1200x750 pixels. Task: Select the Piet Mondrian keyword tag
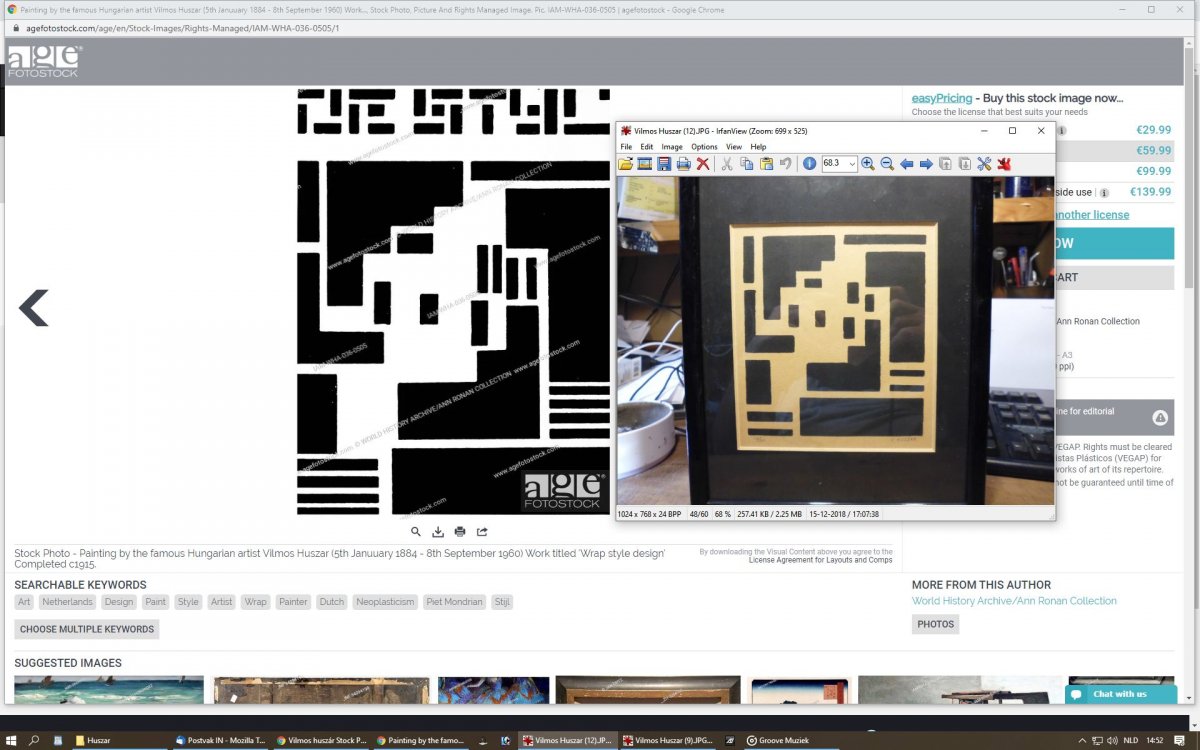point(454,602)
